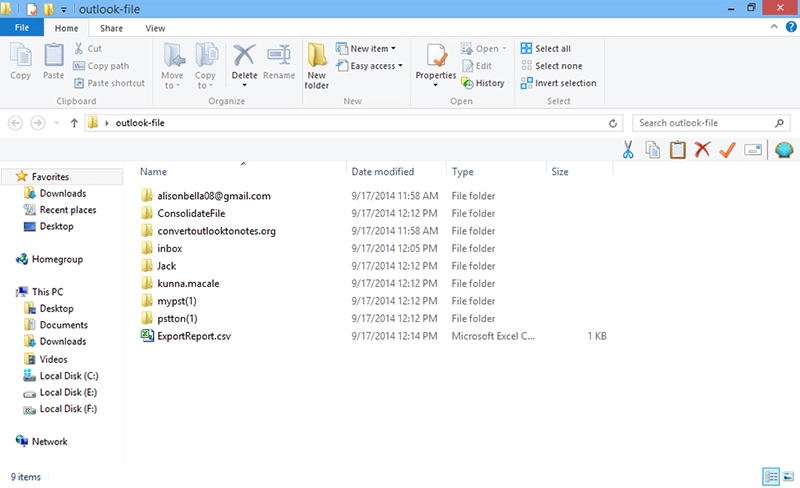Click the orange checkmark properties toolbar icon
Viewport: 800px width, 488px height.
point(728,150)
